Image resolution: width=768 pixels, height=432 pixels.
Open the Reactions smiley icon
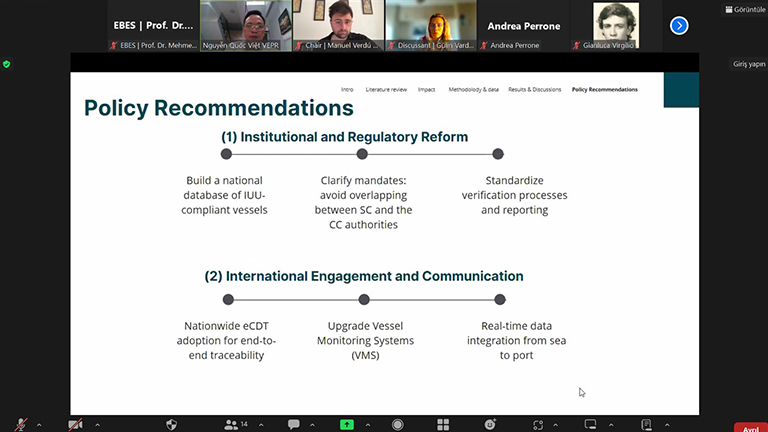click(x=490, y=424)
